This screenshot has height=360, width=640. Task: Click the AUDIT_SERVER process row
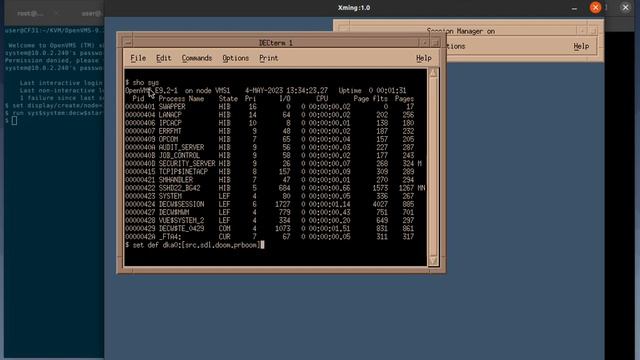pyautogui.click(x=270, y=147)
